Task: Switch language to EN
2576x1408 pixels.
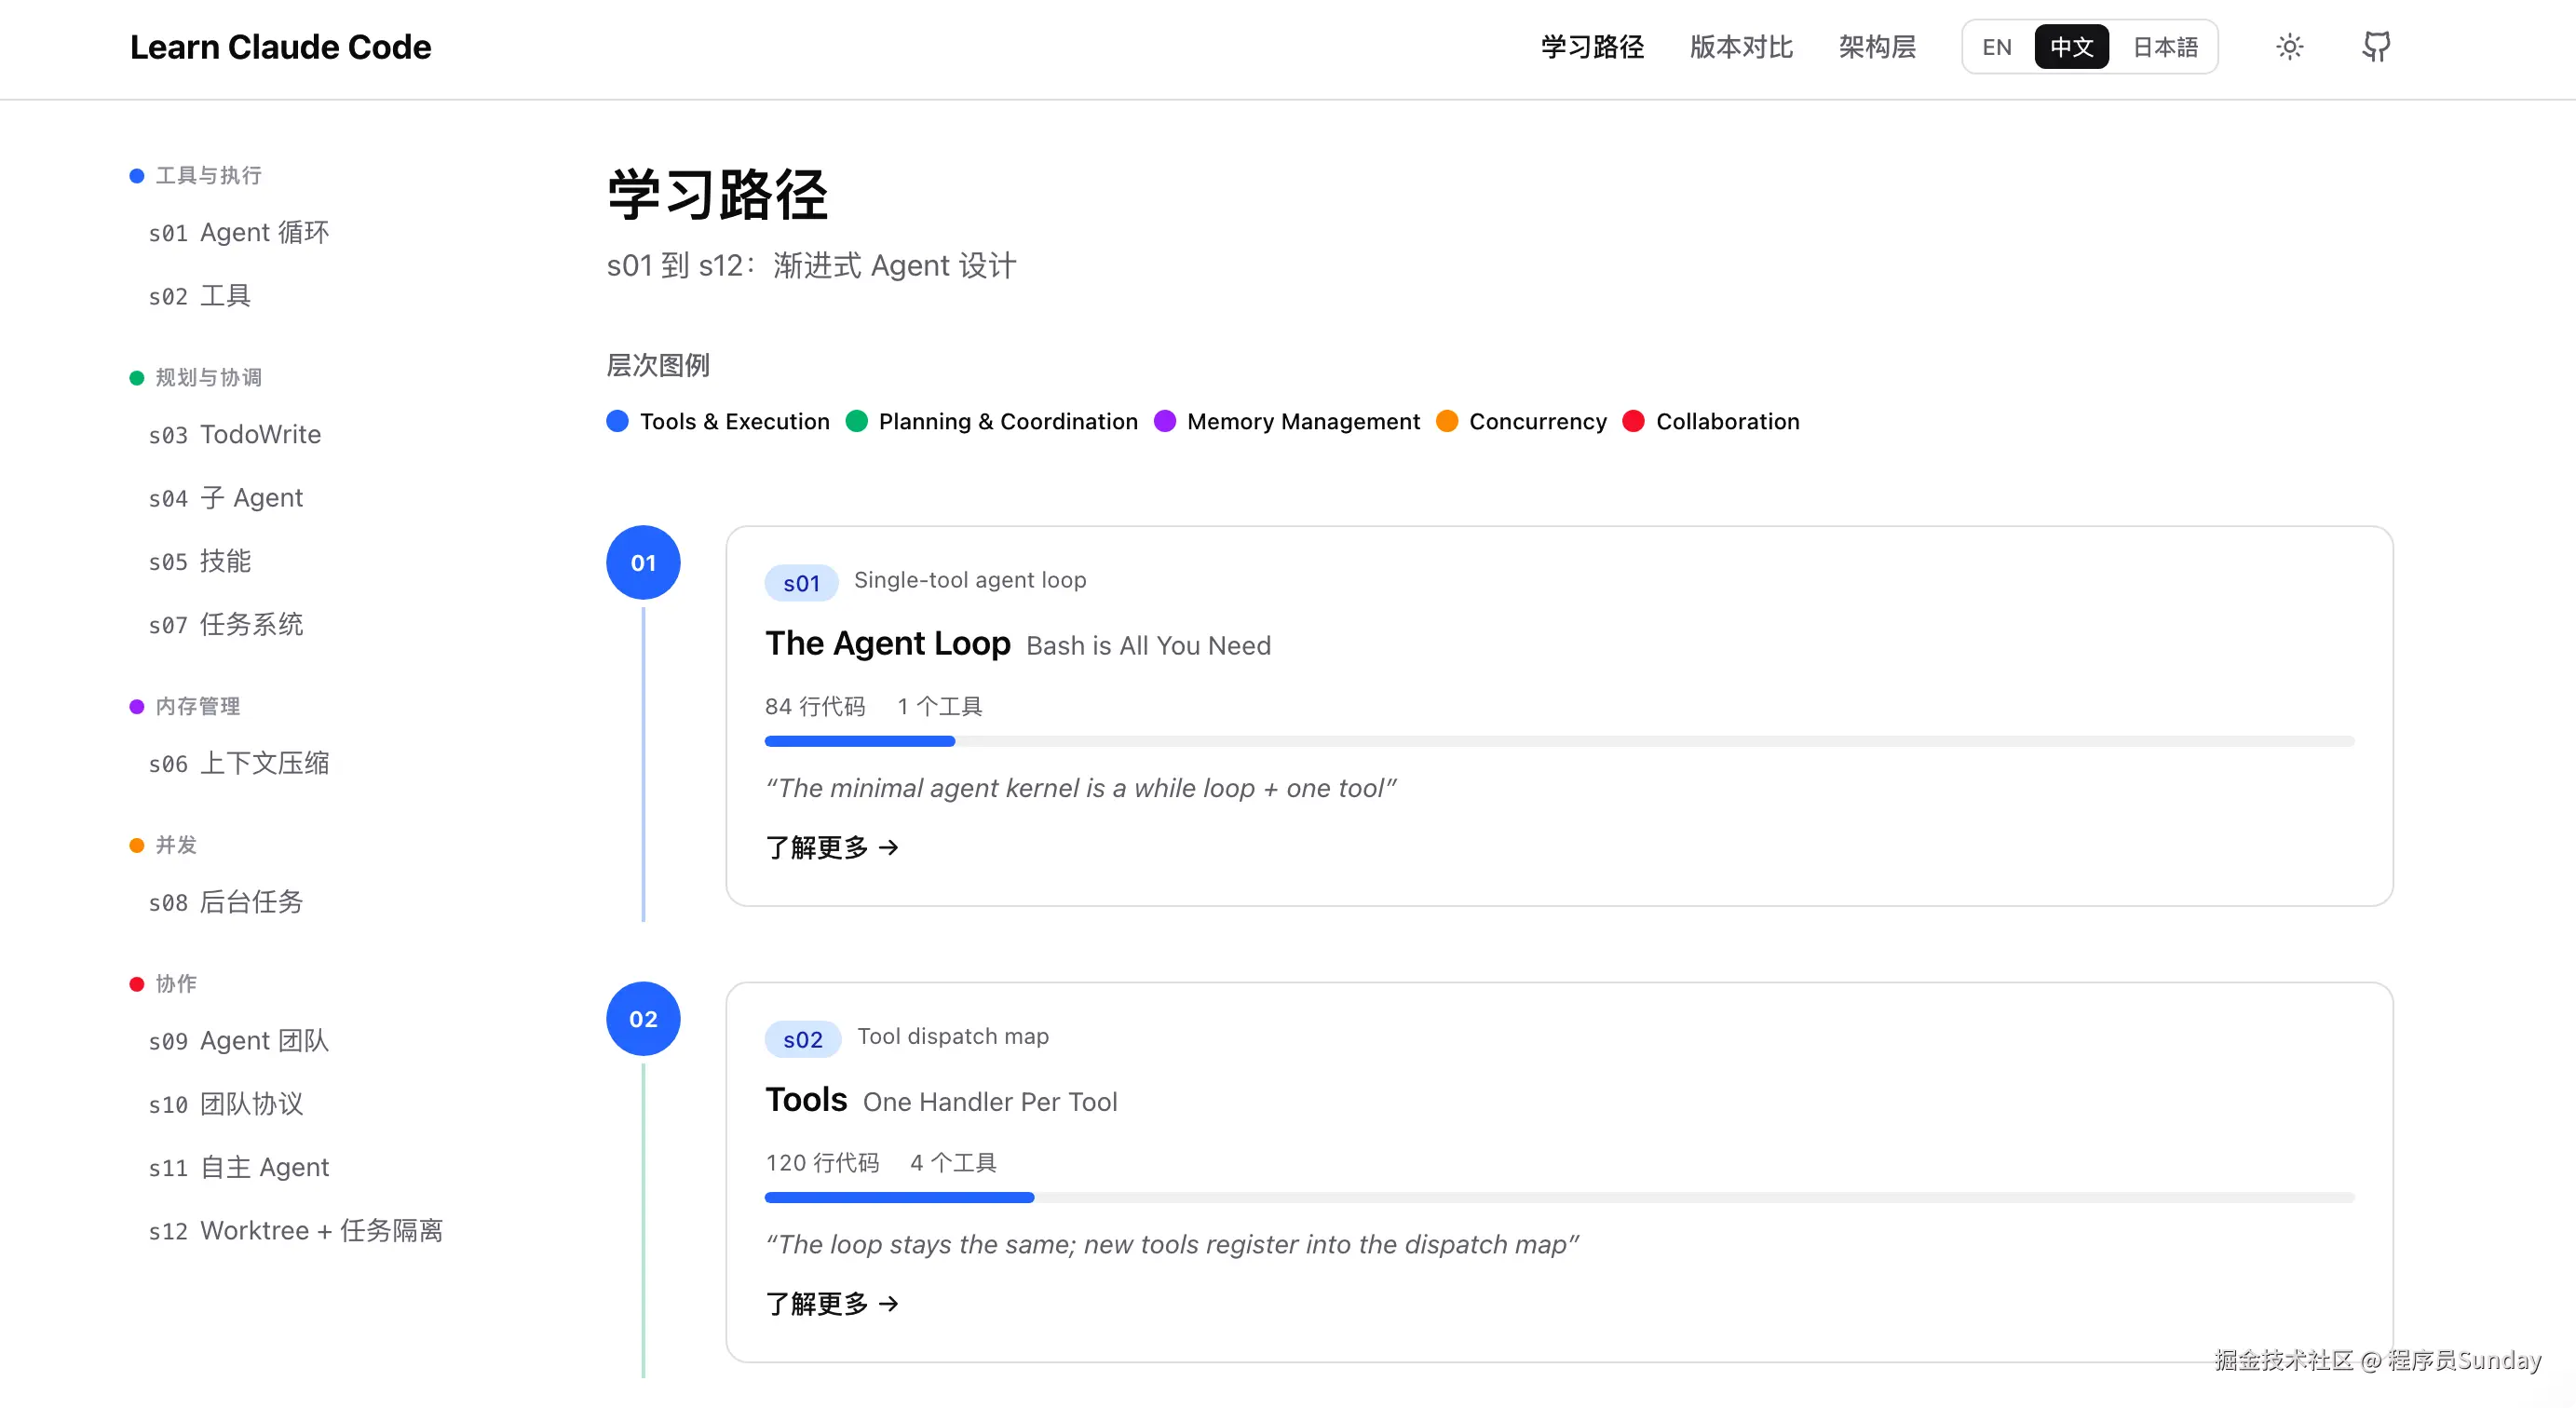Action: click(x=1996, y=47)
